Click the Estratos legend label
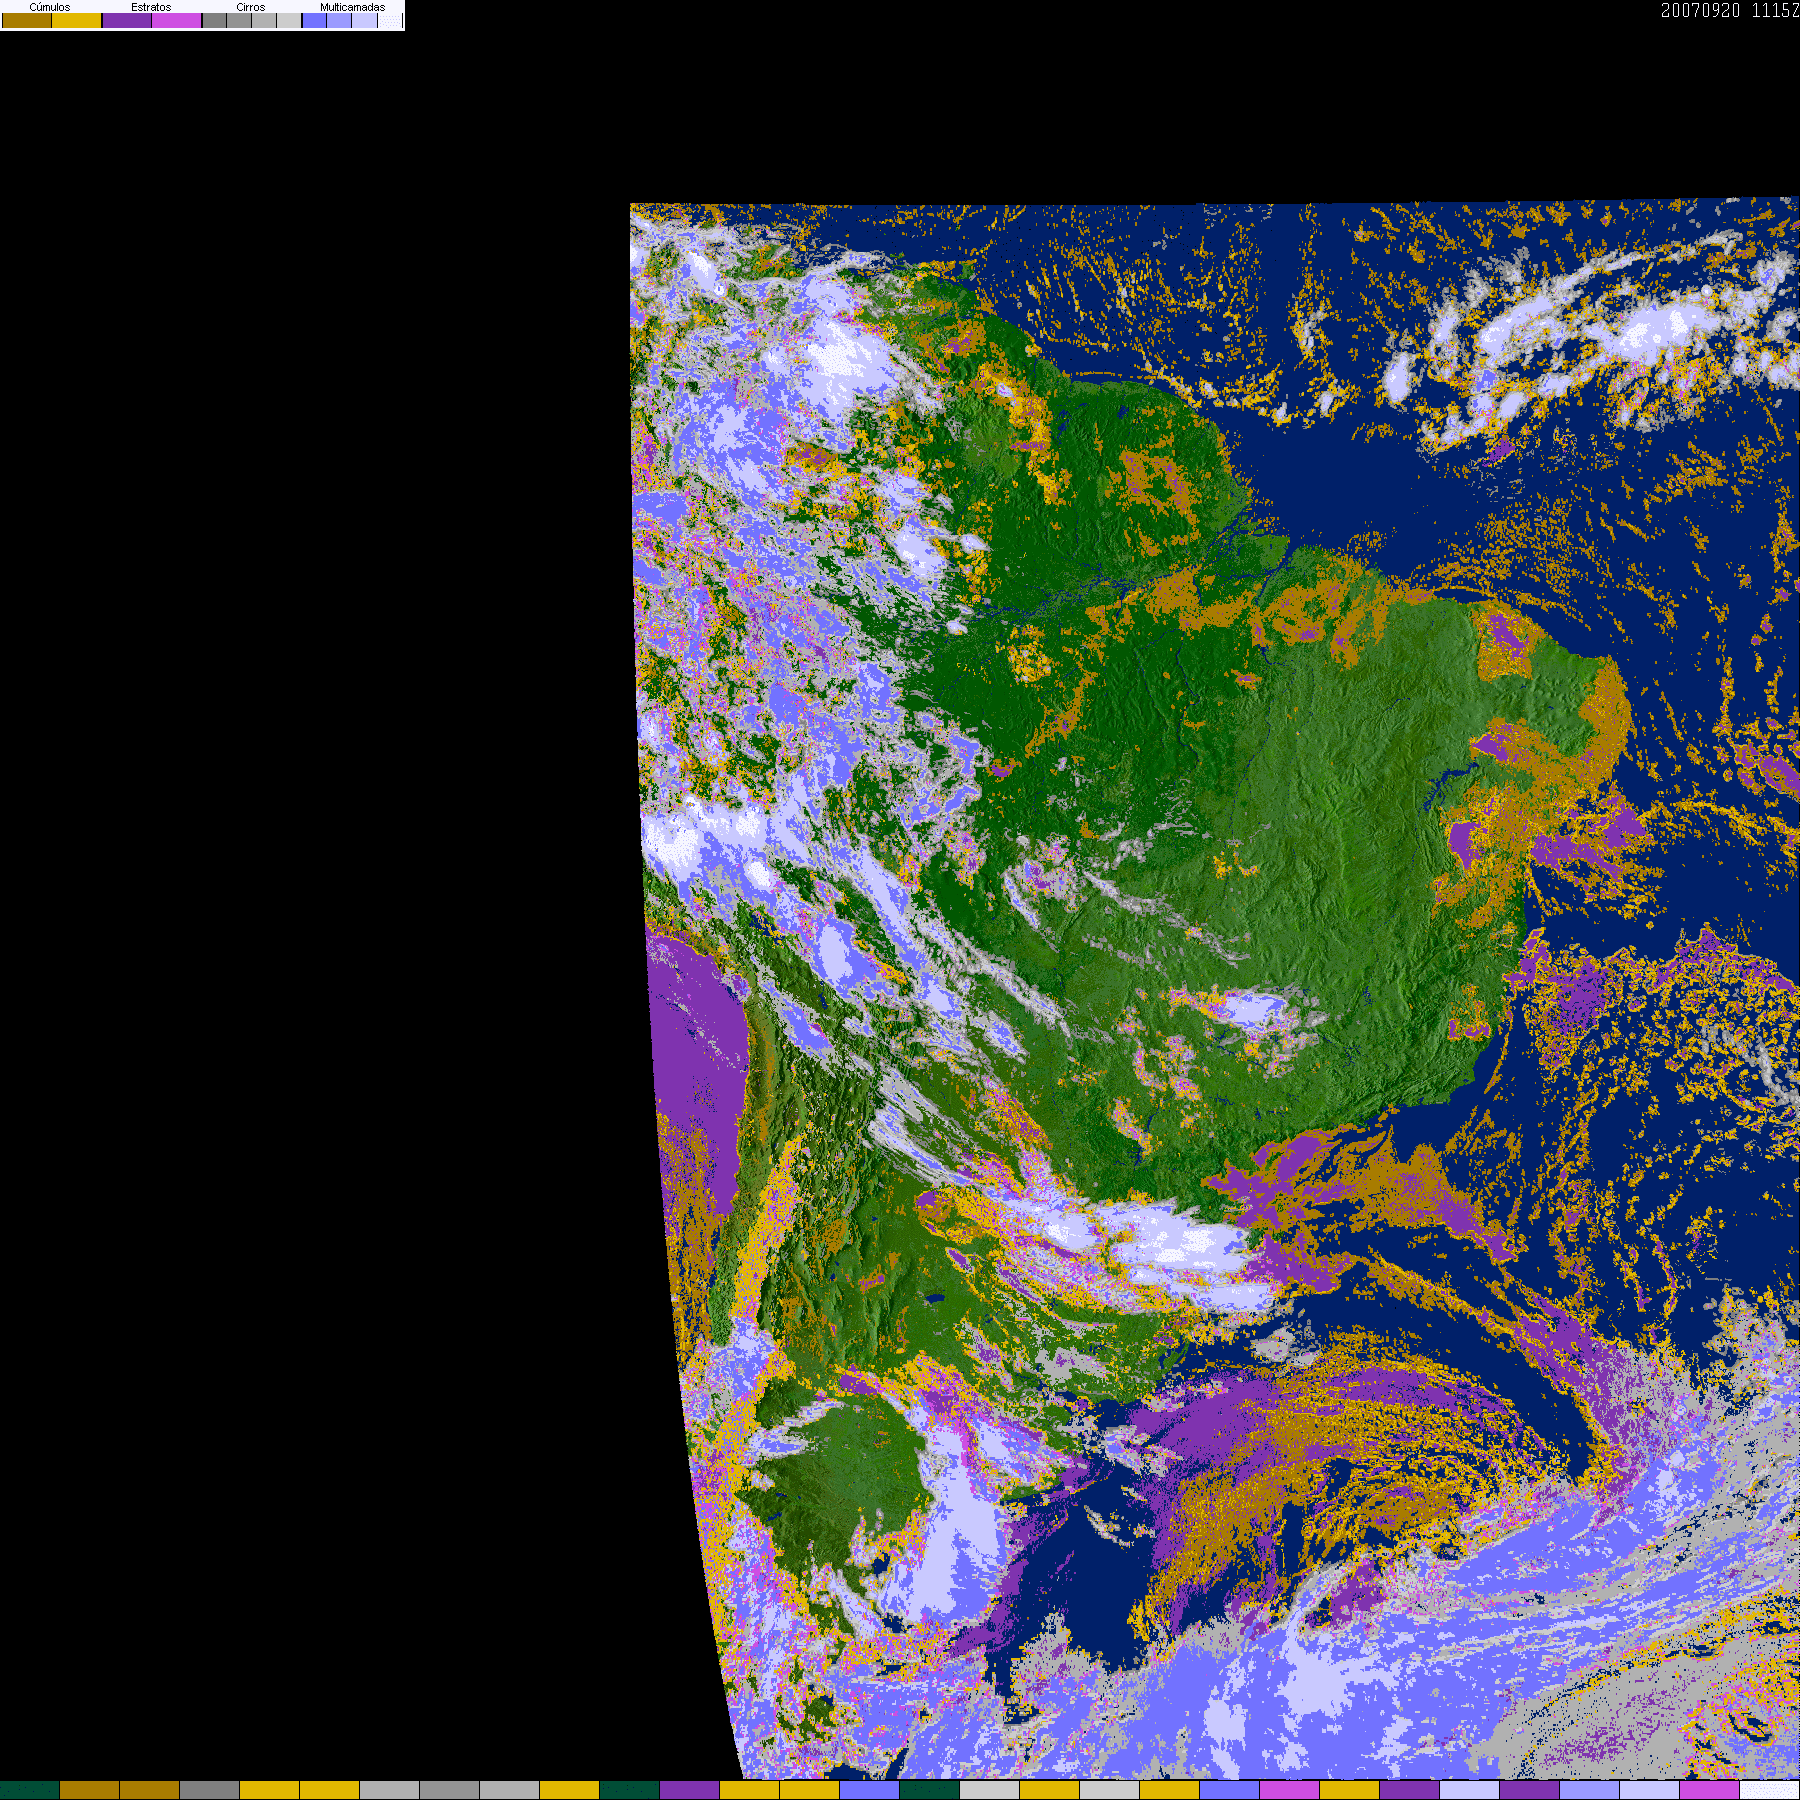 pos(151,7)
